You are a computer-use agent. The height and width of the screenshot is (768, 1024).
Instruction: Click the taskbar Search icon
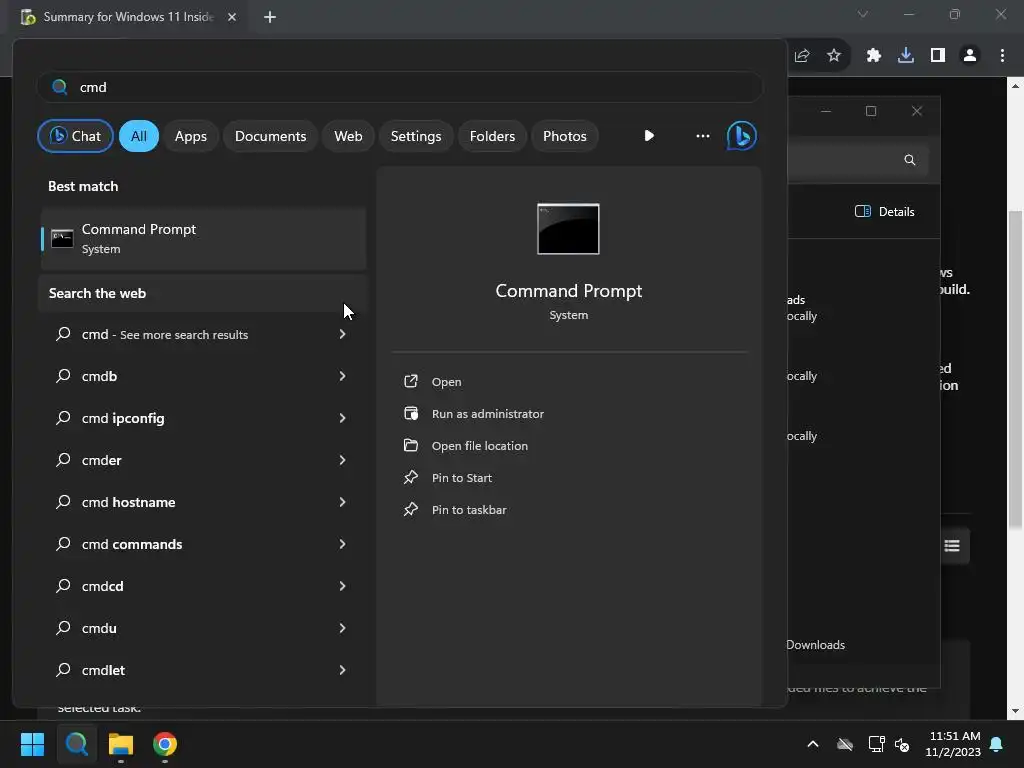(76, 744)
